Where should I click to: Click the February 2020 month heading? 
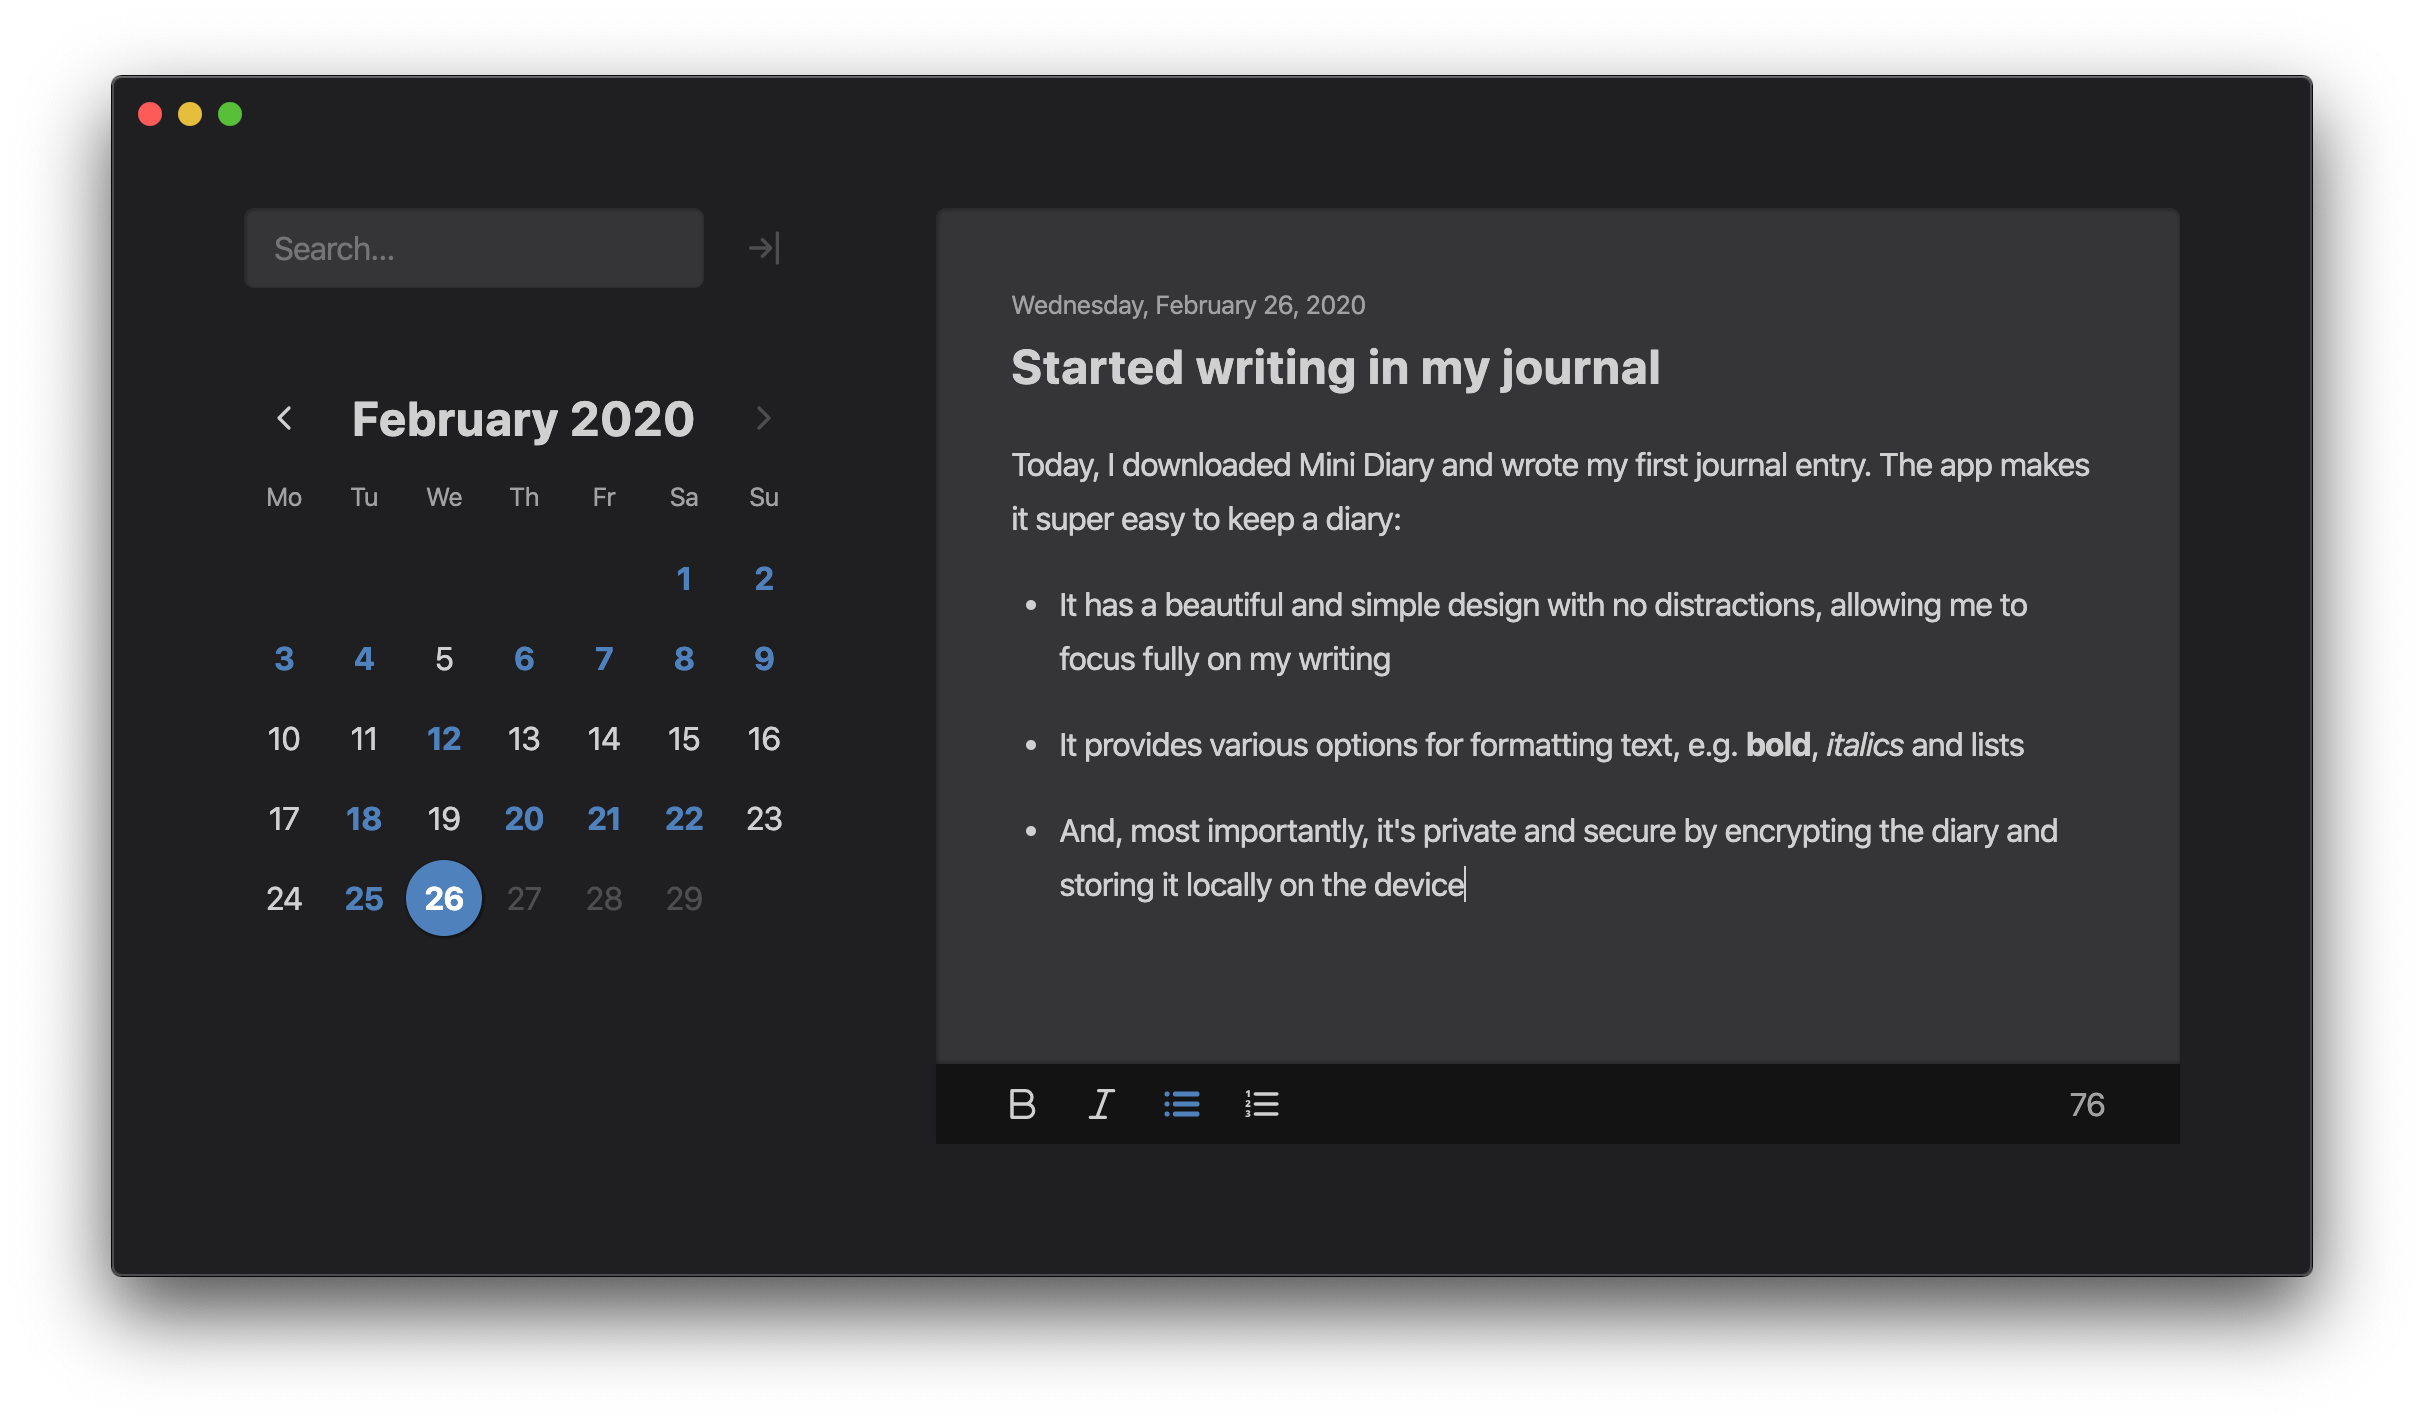pos(522,415)
